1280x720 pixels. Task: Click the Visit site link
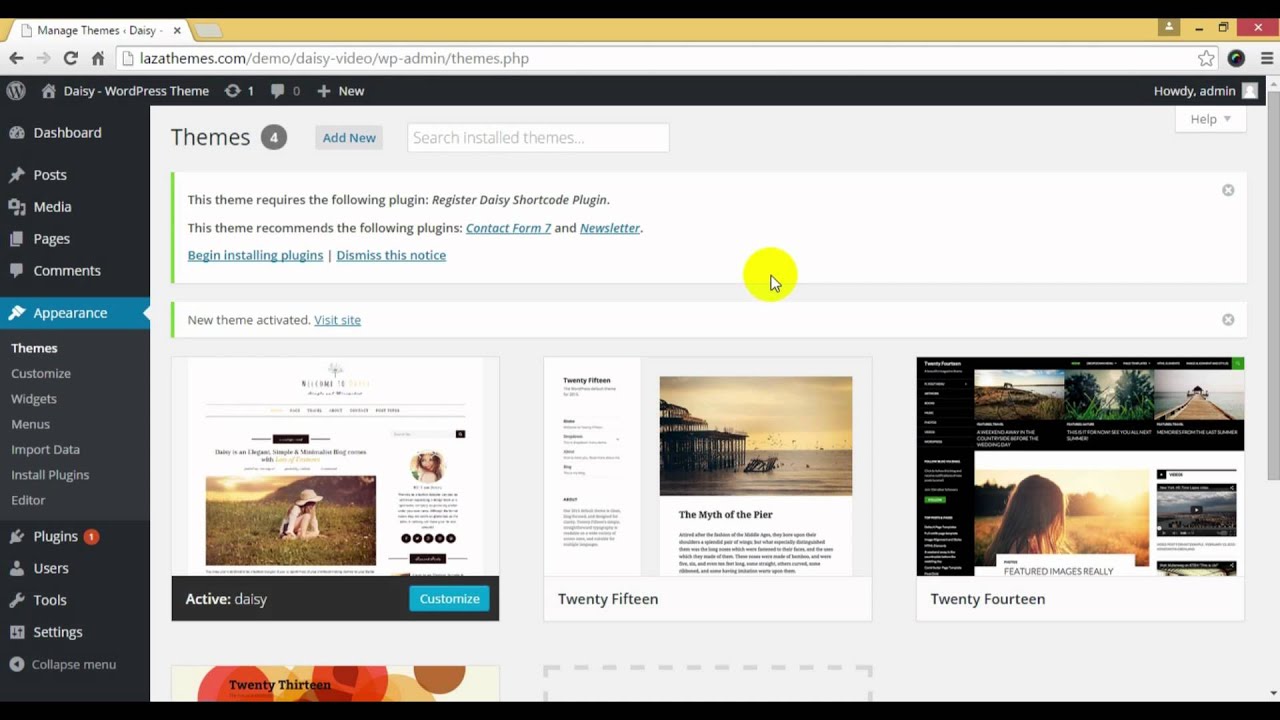[337, 320]
